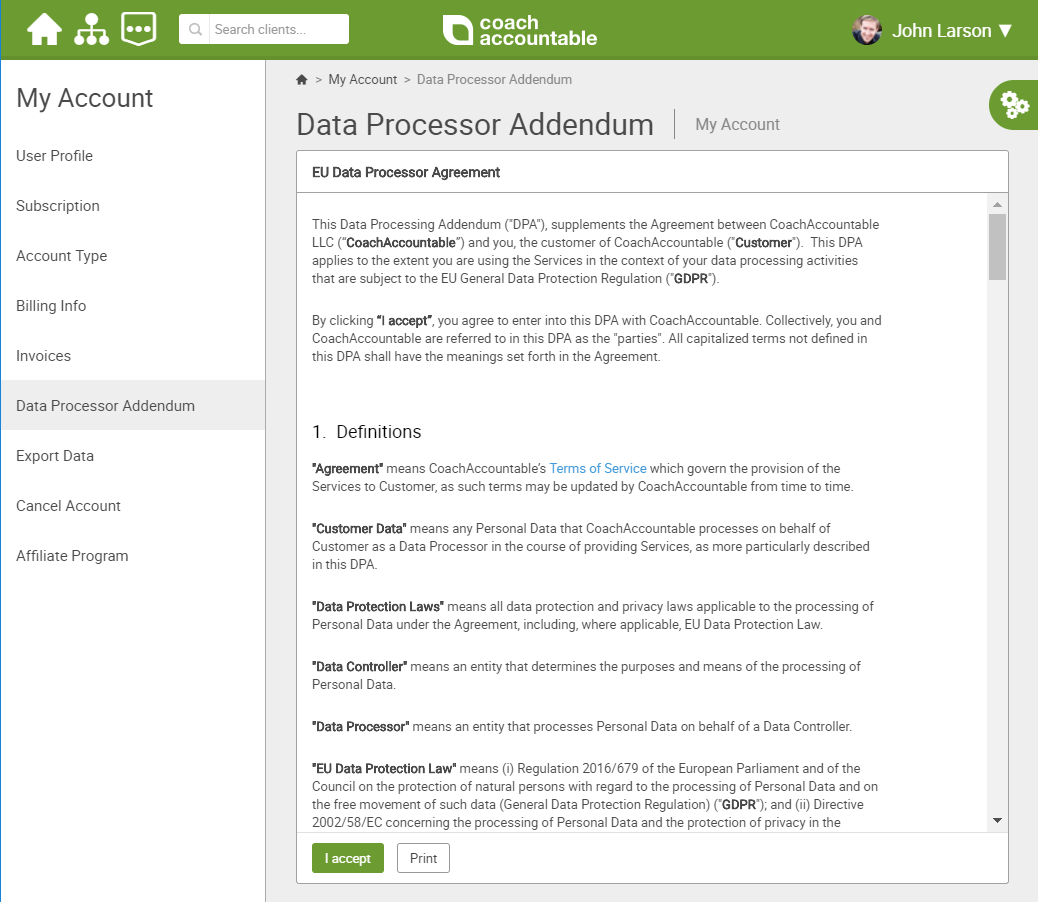
Task: Open the messages chat bubble icon
Action: point(139,29)
